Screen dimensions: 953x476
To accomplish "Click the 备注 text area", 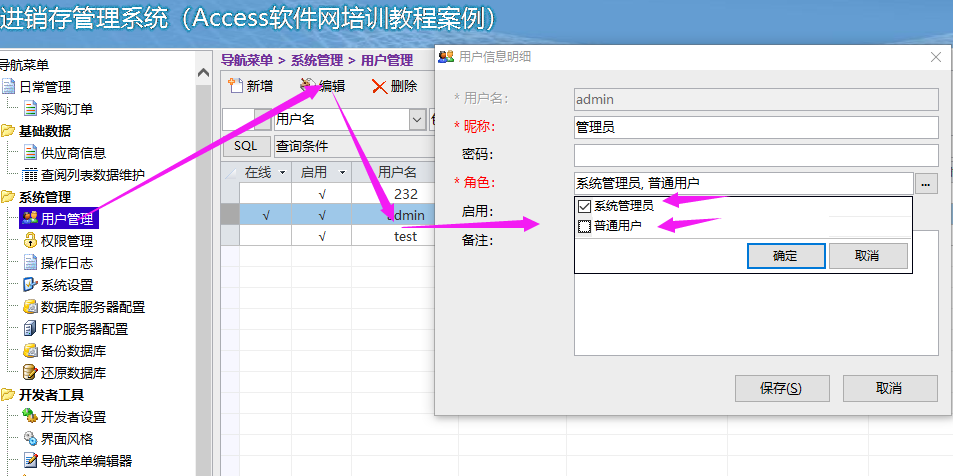I will 756,292.
